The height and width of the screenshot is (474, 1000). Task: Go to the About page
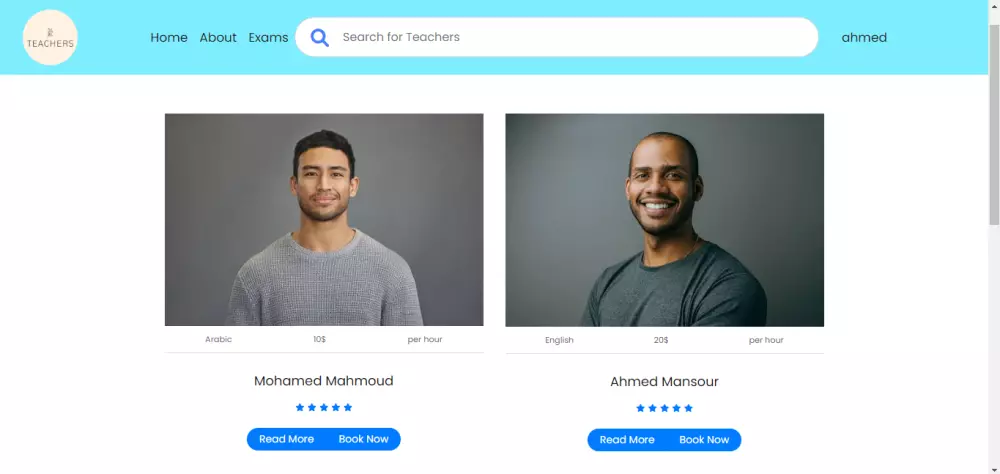tap(218, 38)
